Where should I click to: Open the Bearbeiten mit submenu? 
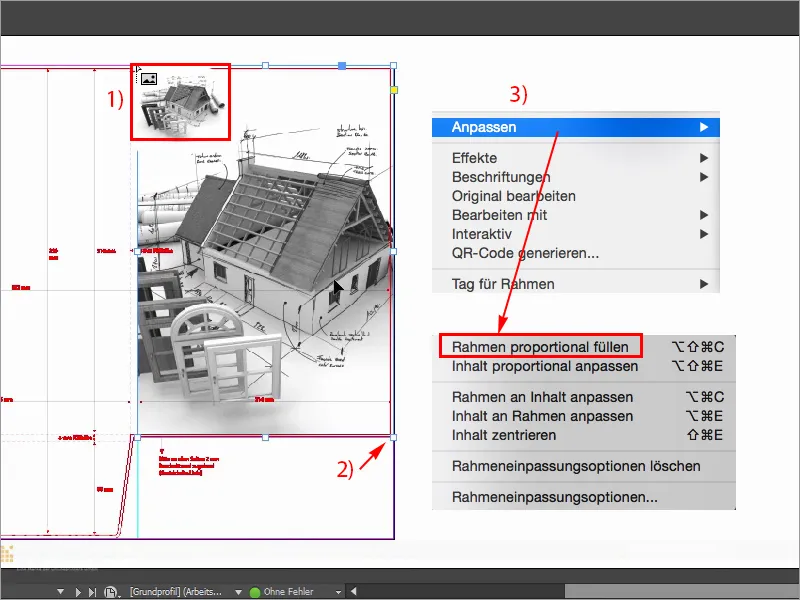pos(576,215)
